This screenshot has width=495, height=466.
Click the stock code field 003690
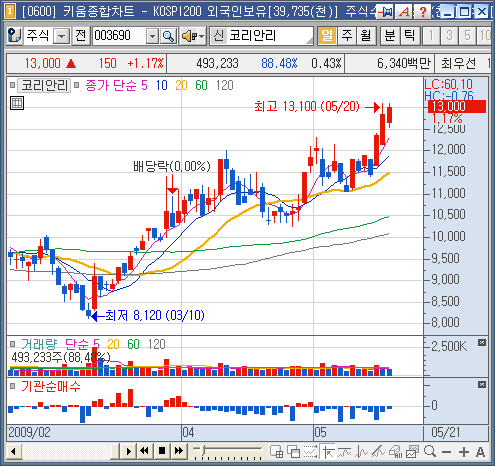click(x=119, y=36)
